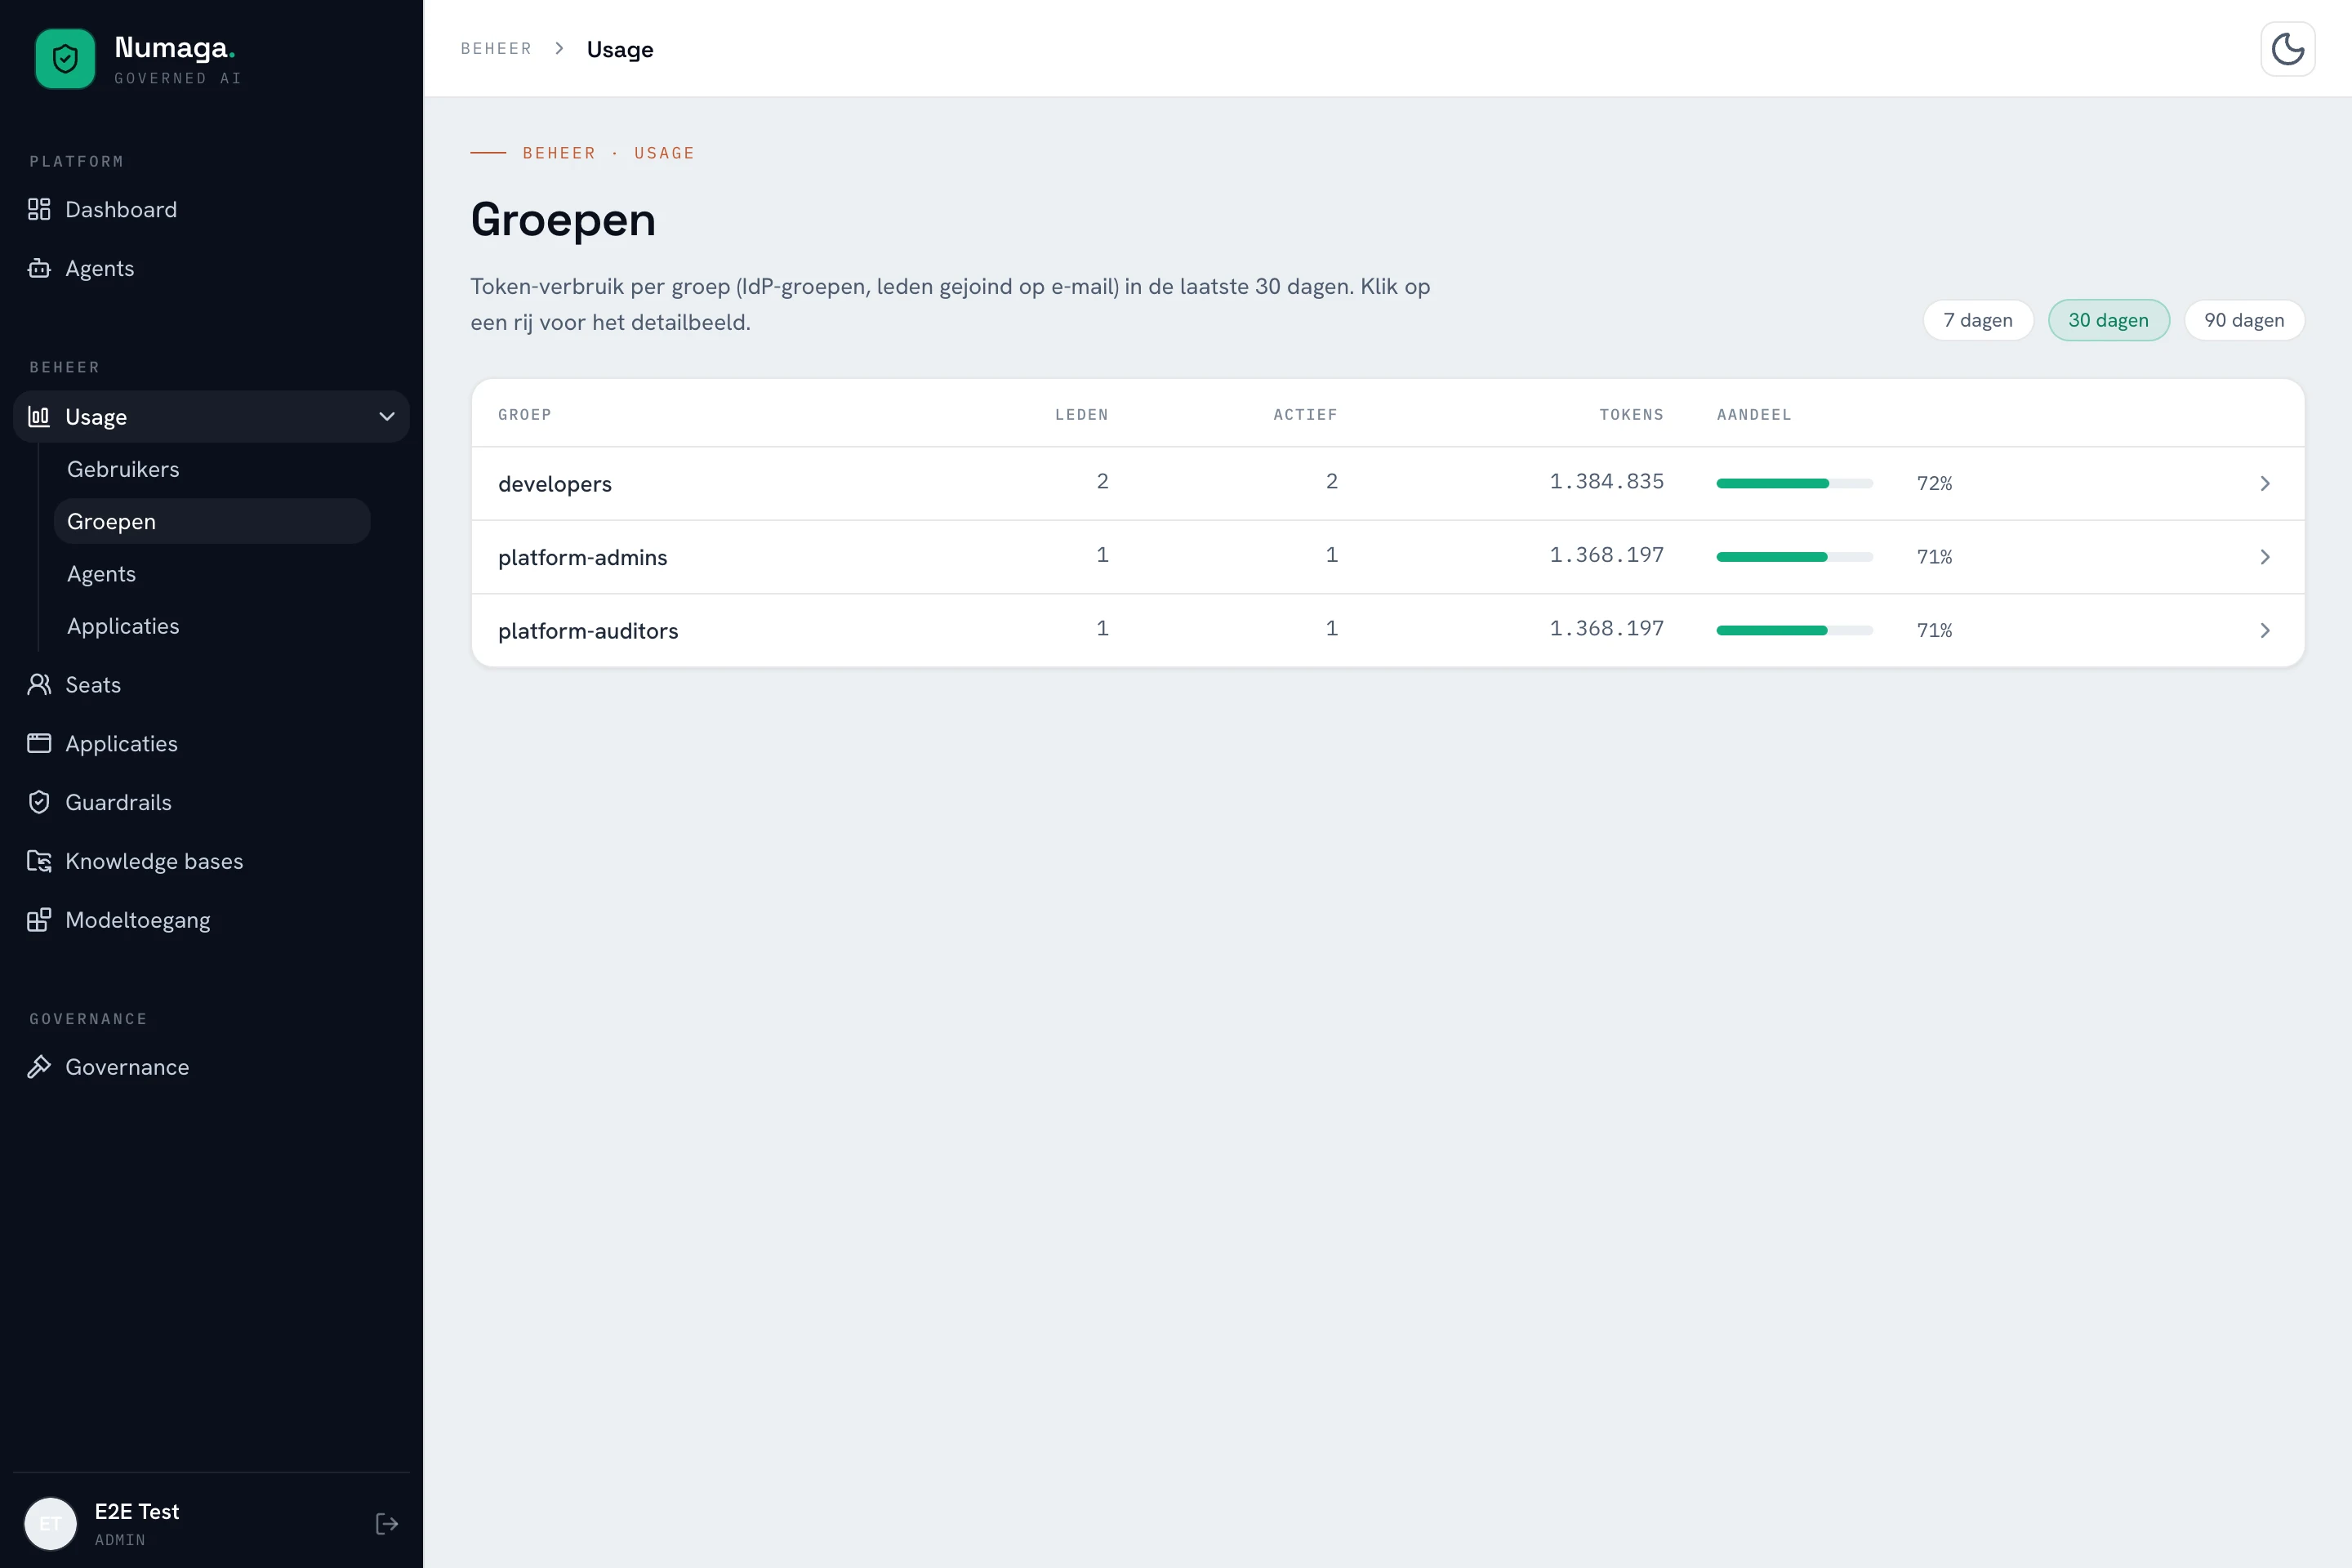Image resolution: width=2352 pixels, height=1568 pixels.
Task: Go to Agents under Usage submenu
Action: coord(212,574)
